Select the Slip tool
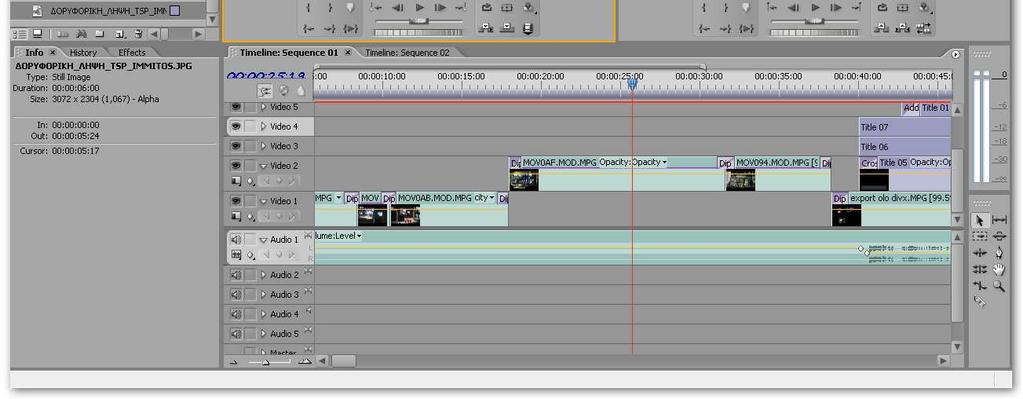Viewport: 1023px width, 399px height. tap(999, 220)
